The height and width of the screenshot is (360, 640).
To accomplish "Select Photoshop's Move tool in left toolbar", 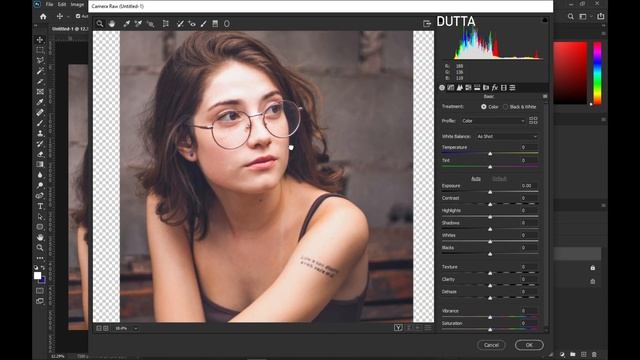I will [x=40, y=40].
